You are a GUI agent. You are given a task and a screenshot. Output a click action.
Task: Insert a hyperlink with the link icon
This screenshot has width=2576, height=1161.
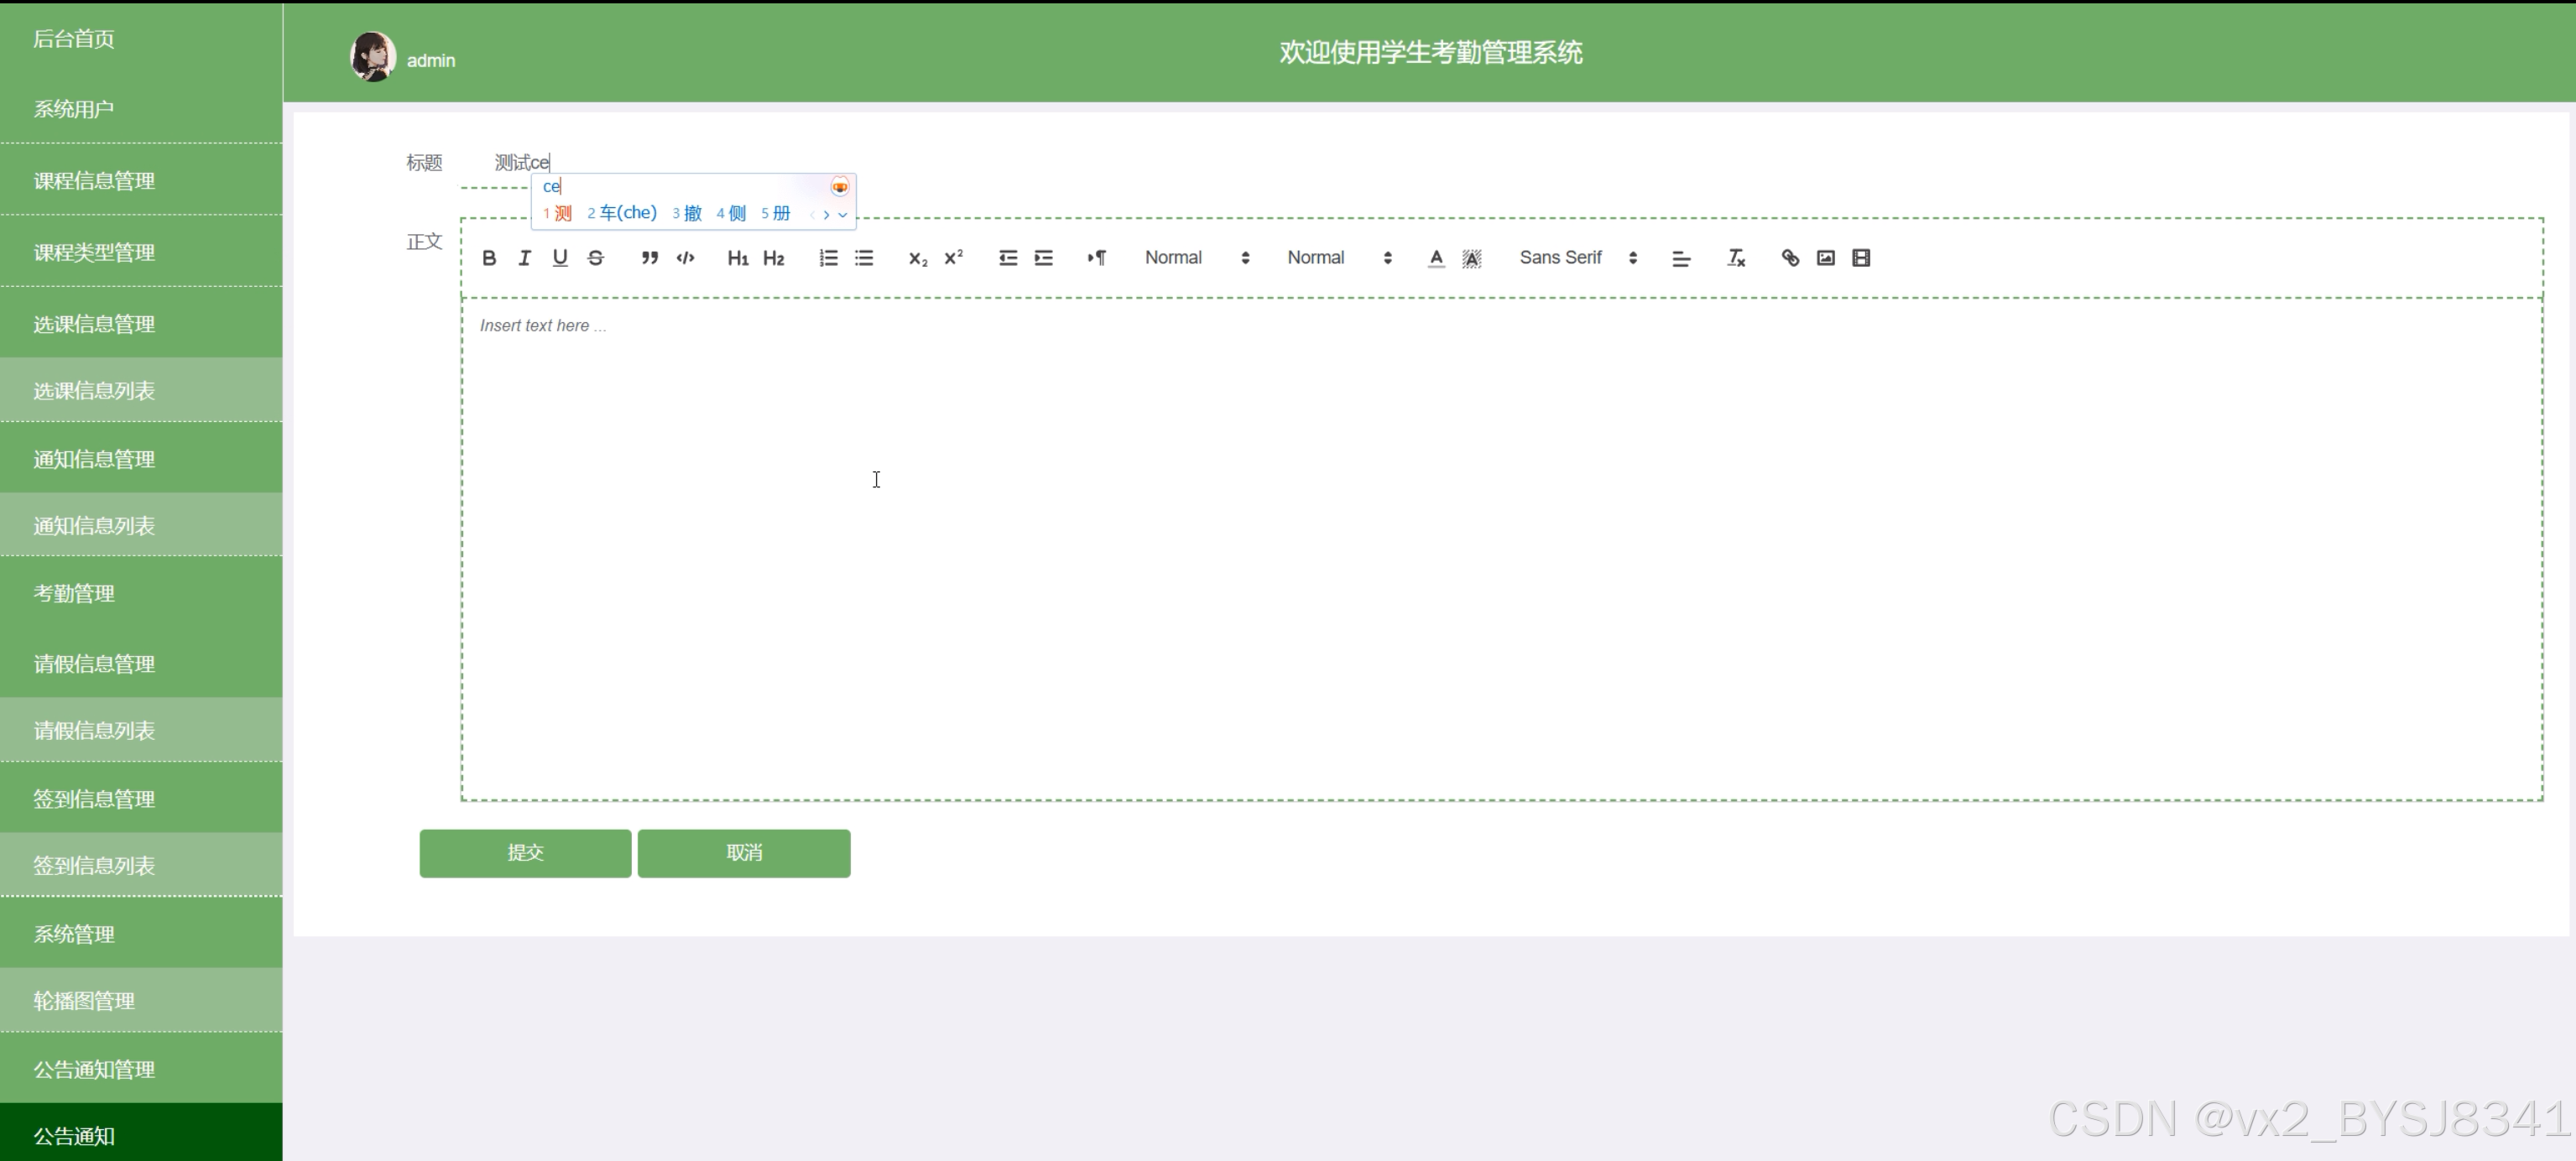coord(1790,258)
